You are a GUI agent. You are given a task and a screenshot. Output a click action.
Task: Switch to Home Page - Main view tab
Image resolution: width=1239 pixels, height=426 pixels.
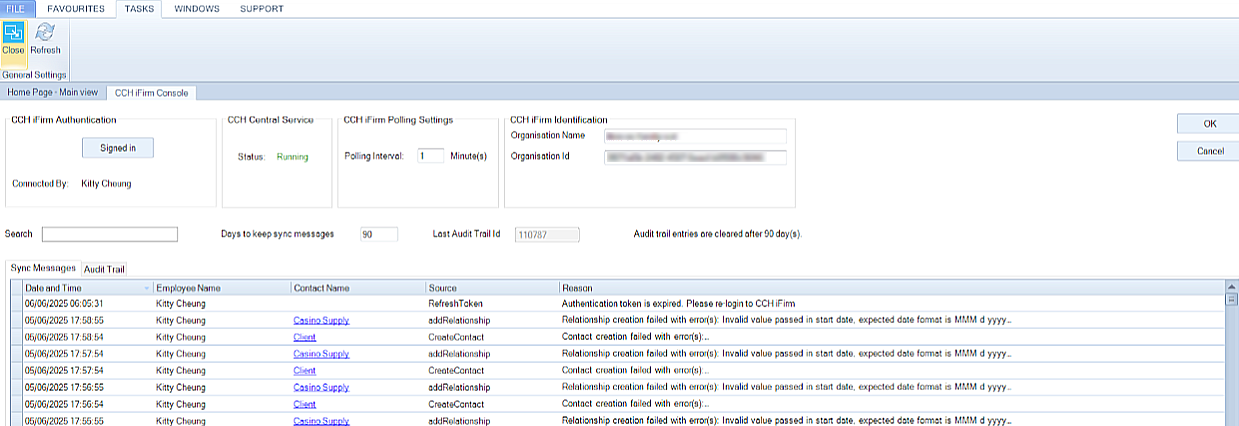[53, 92]
